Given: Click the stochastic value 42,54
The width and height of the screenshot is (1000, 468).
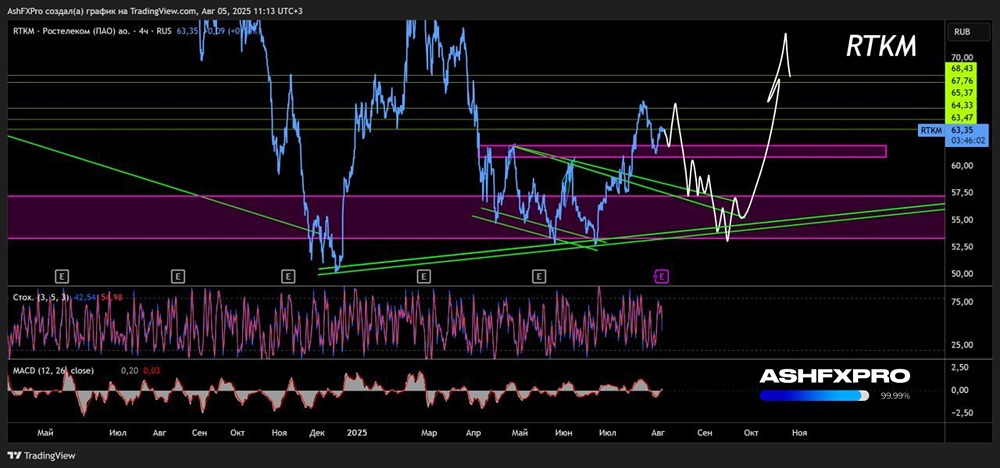Looking at the screenshot, I should [84, 297].
